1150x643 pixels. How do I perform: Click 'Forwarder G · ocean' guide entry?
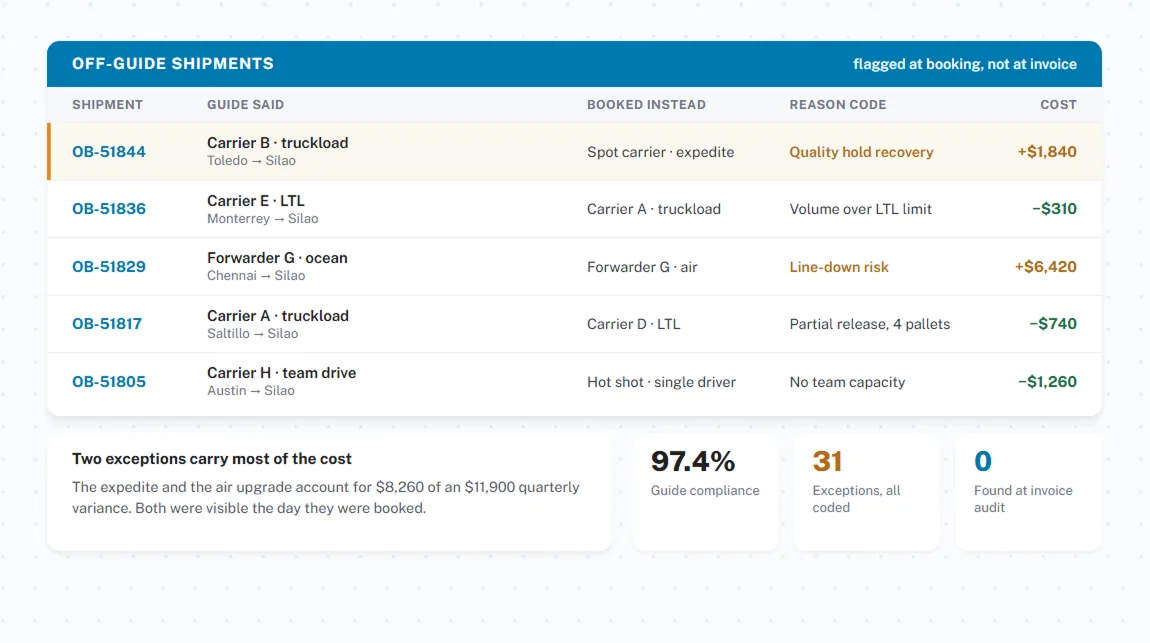pyautogui.click(x=277, y=258)
